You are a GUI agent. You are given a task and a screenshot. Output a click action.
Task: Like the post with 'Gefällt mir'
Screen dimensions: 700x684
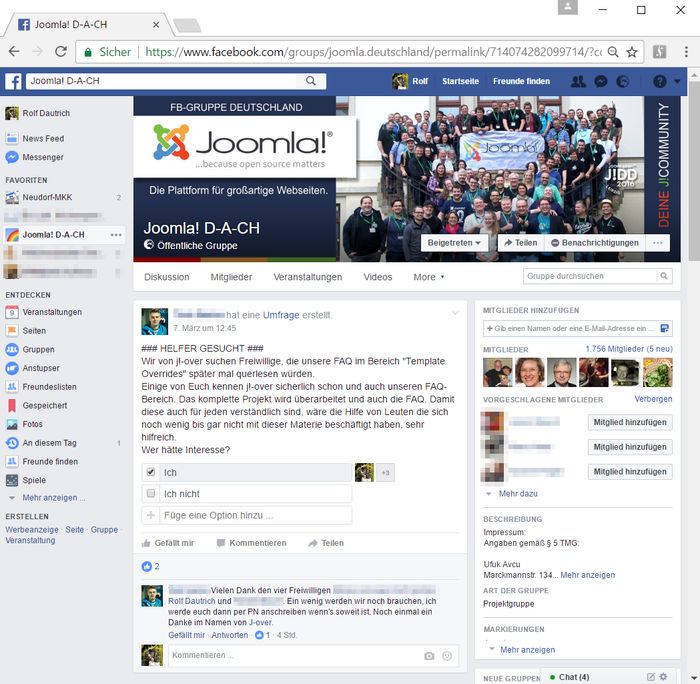(x=168, y=543)
